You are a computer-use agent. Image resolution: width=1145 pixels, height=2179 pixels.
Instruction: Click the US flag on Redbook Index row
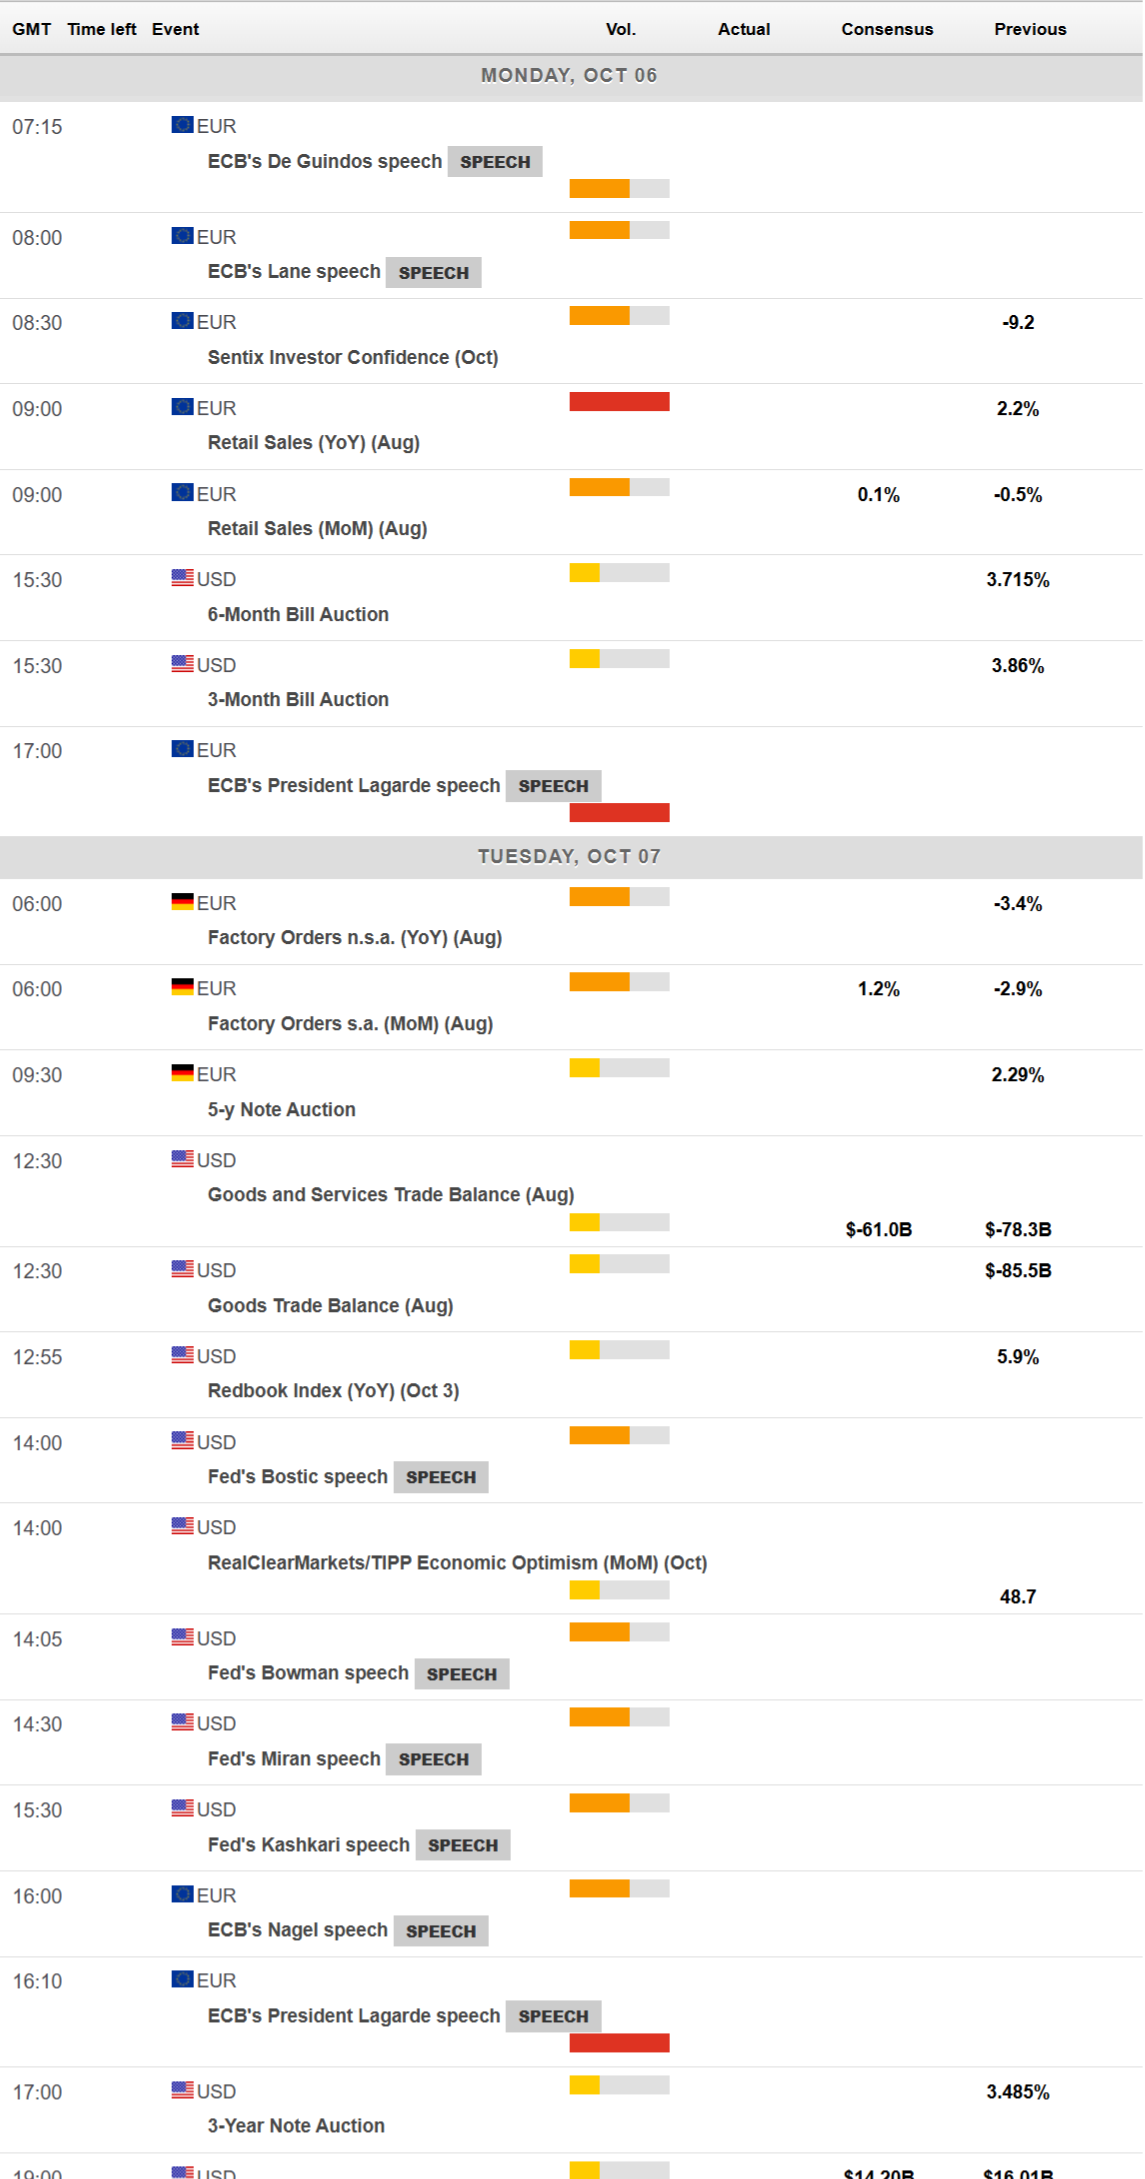point(182,1355)
